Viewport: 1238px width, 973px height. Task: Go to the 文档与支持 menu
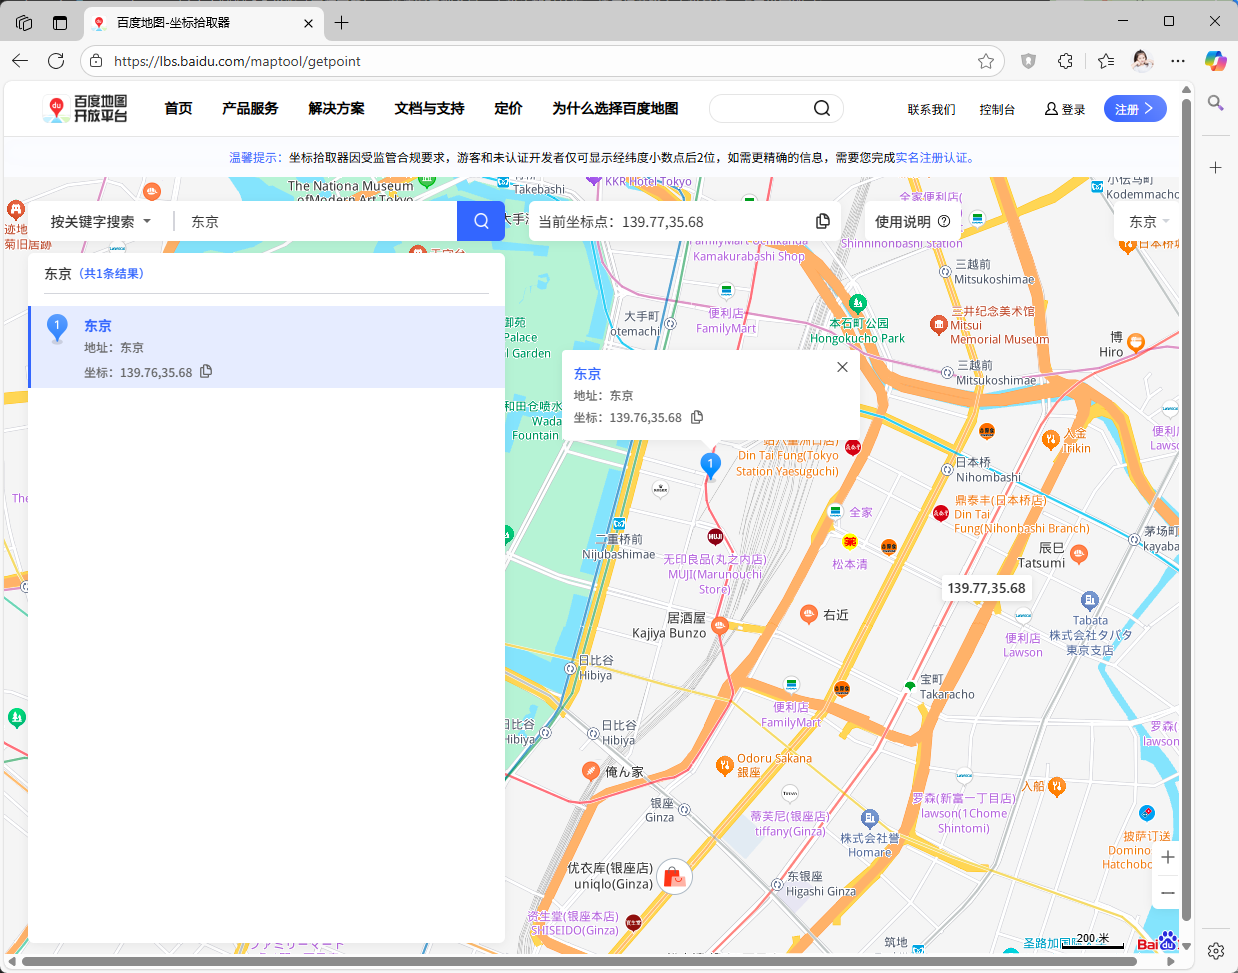(429, 108)
